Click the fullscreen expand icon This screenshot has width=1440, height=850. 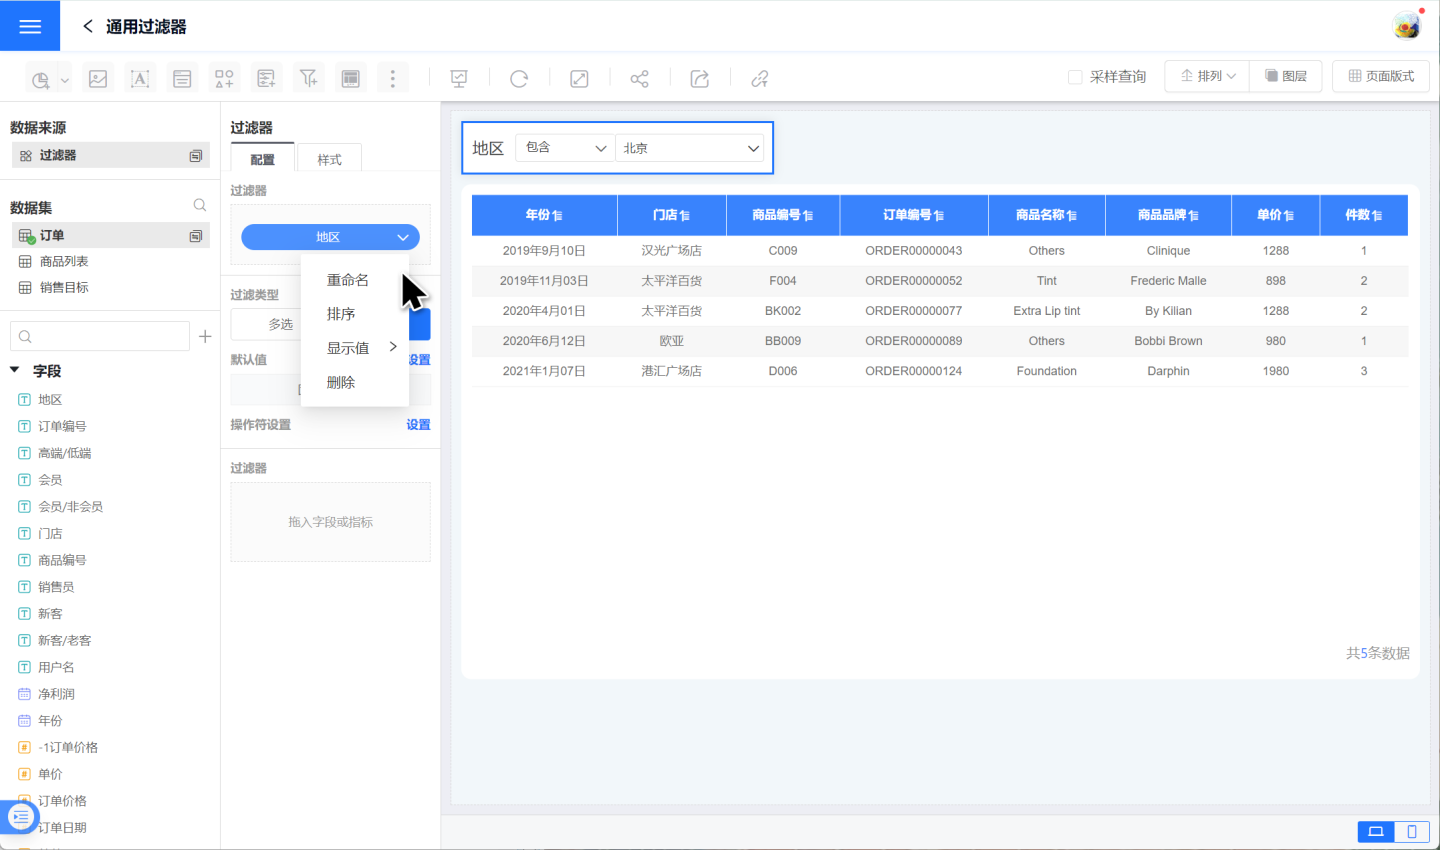coord(579,79)
